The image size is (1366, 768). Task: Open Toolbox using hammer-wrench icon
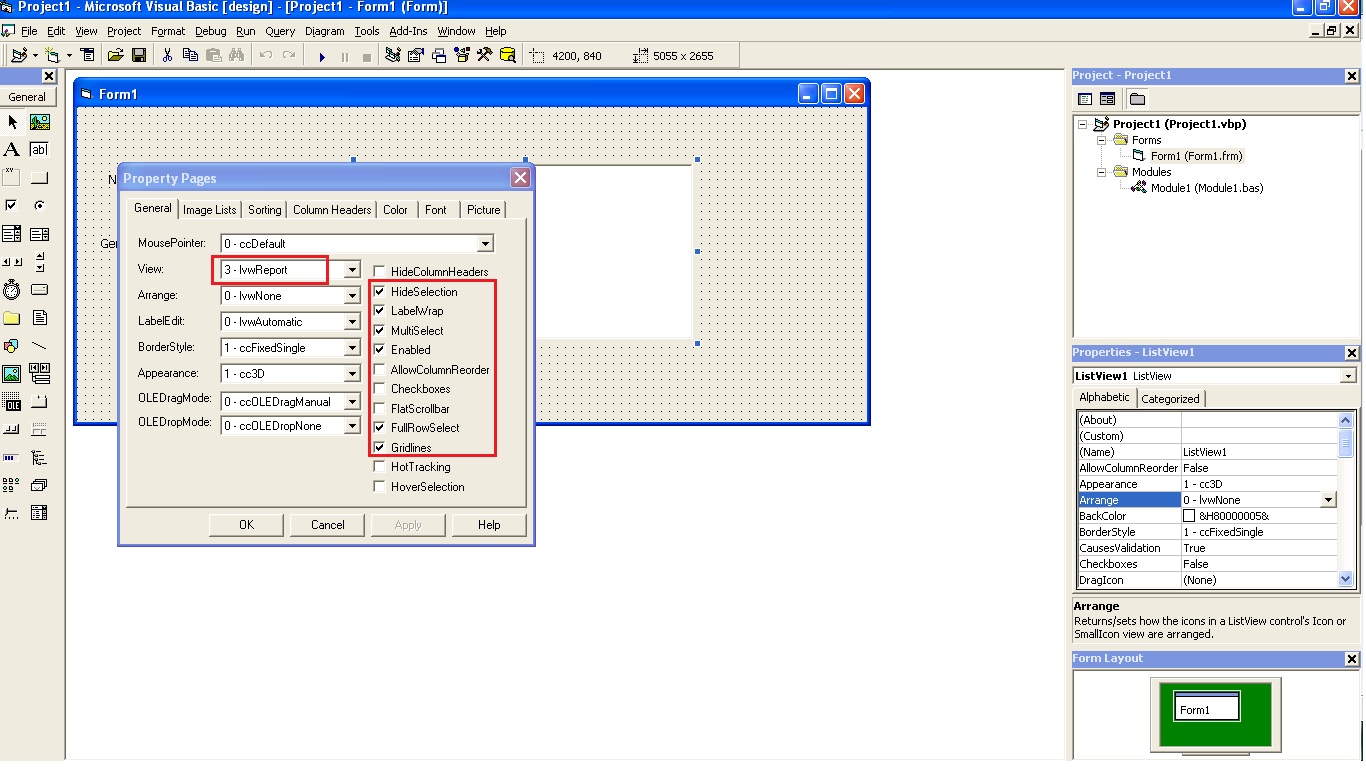point(485,56)
